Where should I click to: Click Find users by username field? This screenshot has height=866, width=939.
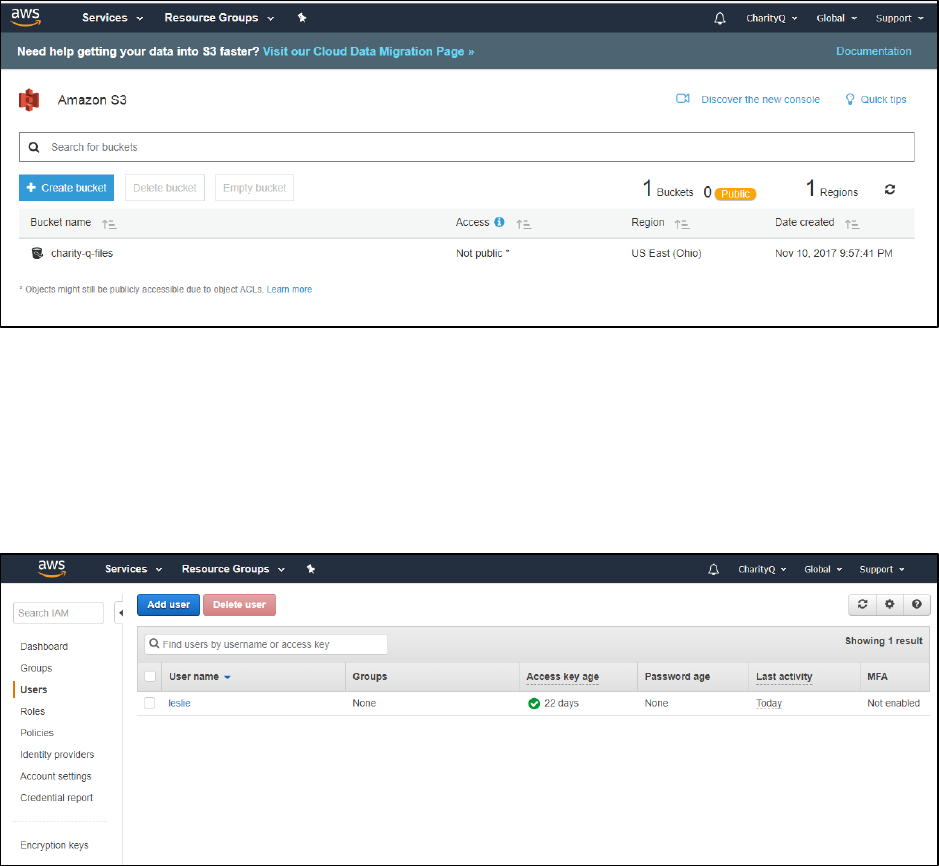tap(266, 644)
